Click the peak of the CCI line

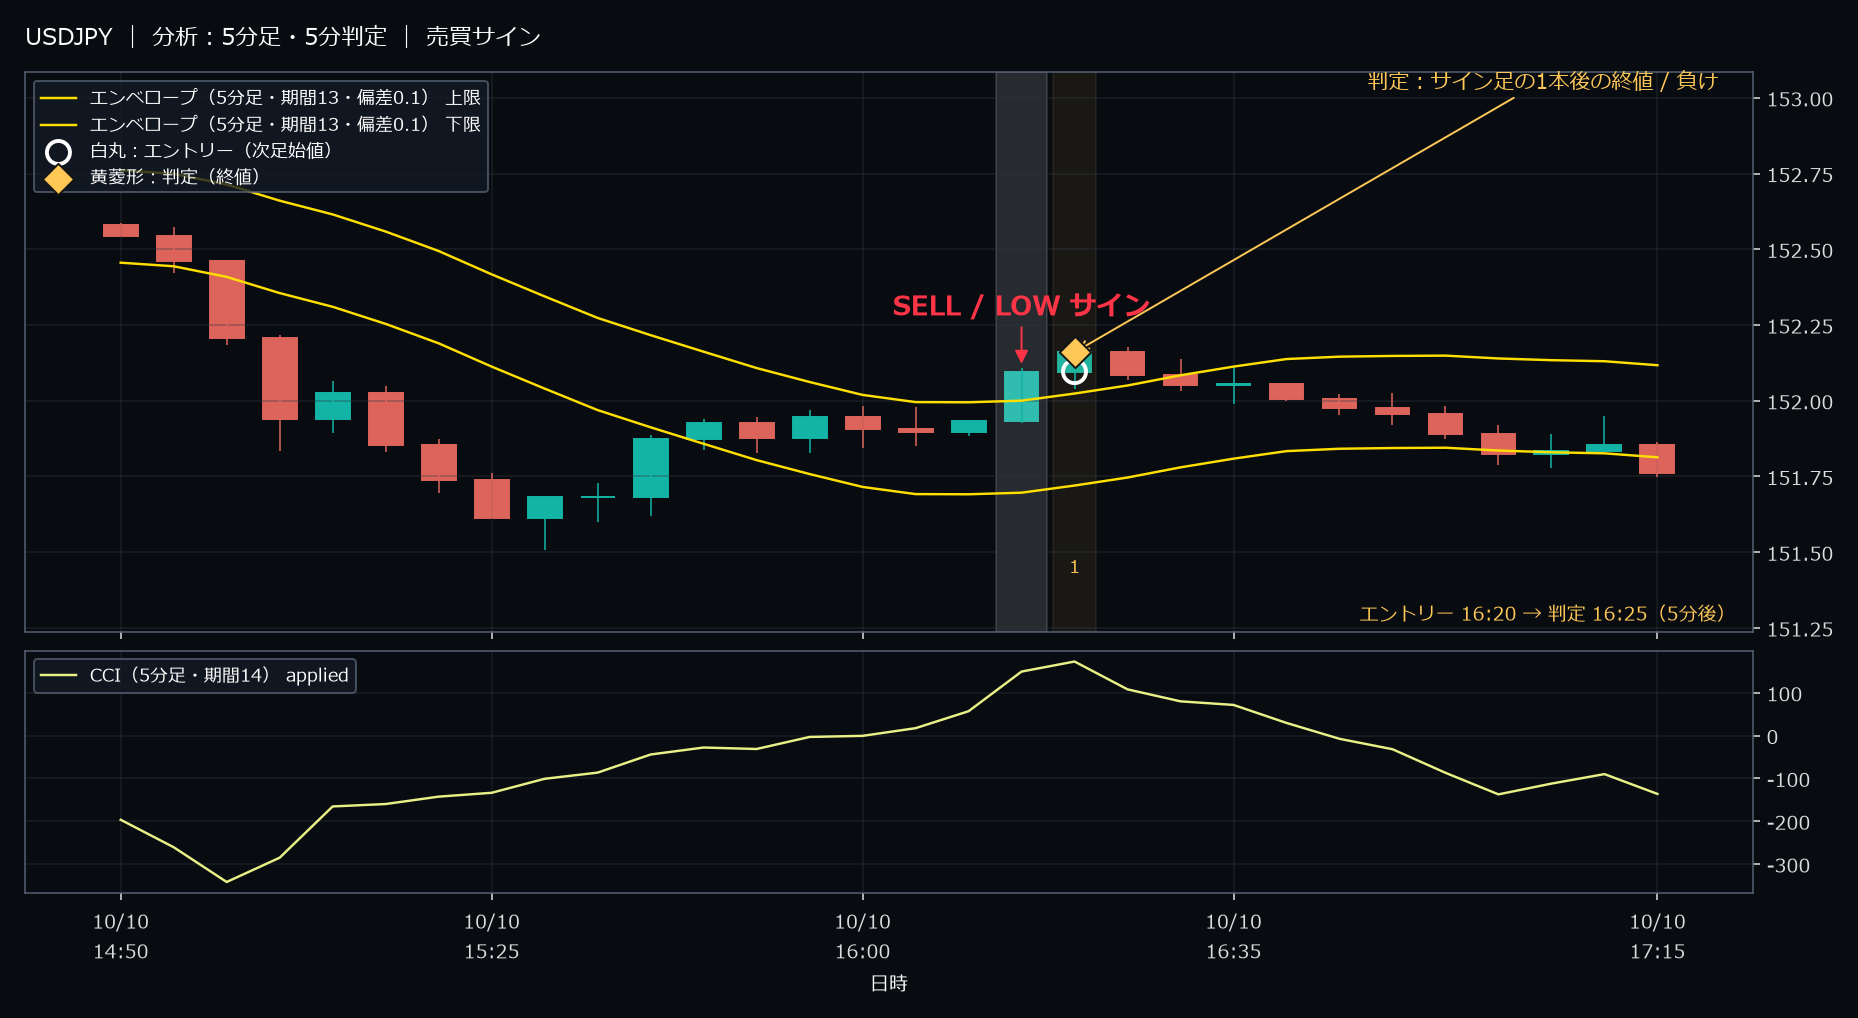[x=1074, y=661]
